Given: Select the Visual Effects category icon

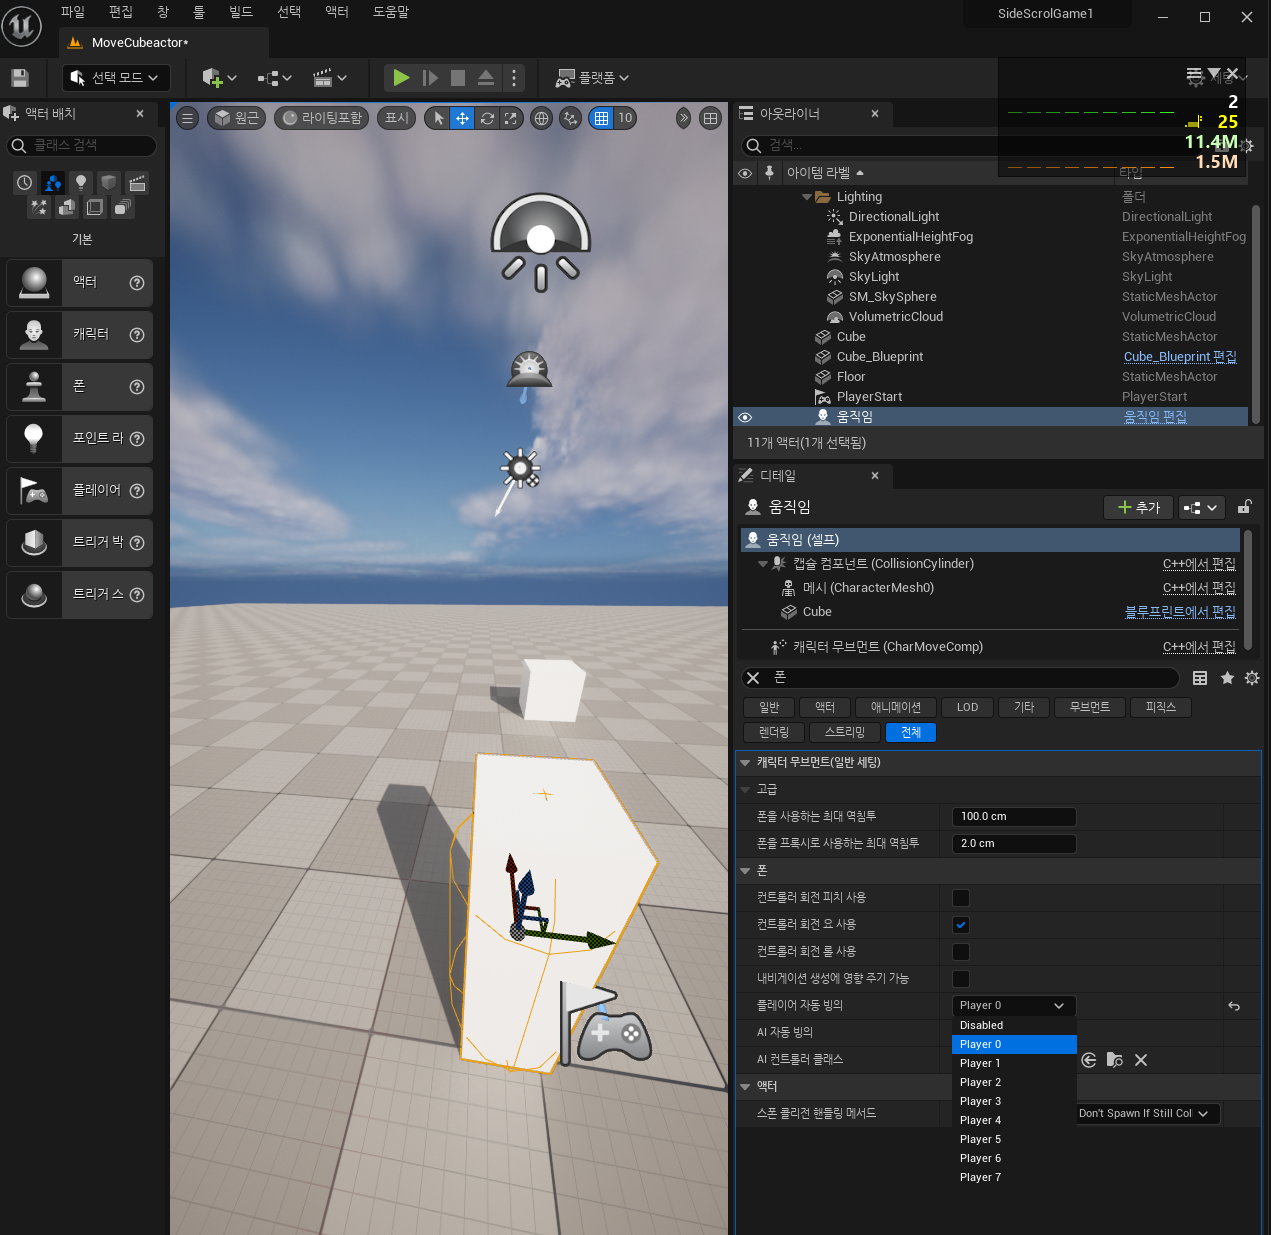Looking at the screenshot, I should coord(39,207).
